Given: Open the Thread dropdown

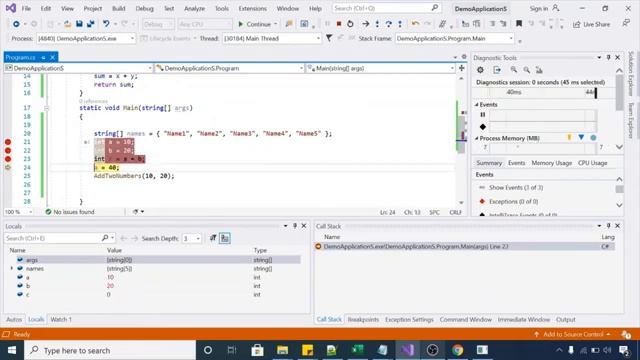Looking at the screenshot, I should pyautogui.click(x=318, y=38).
